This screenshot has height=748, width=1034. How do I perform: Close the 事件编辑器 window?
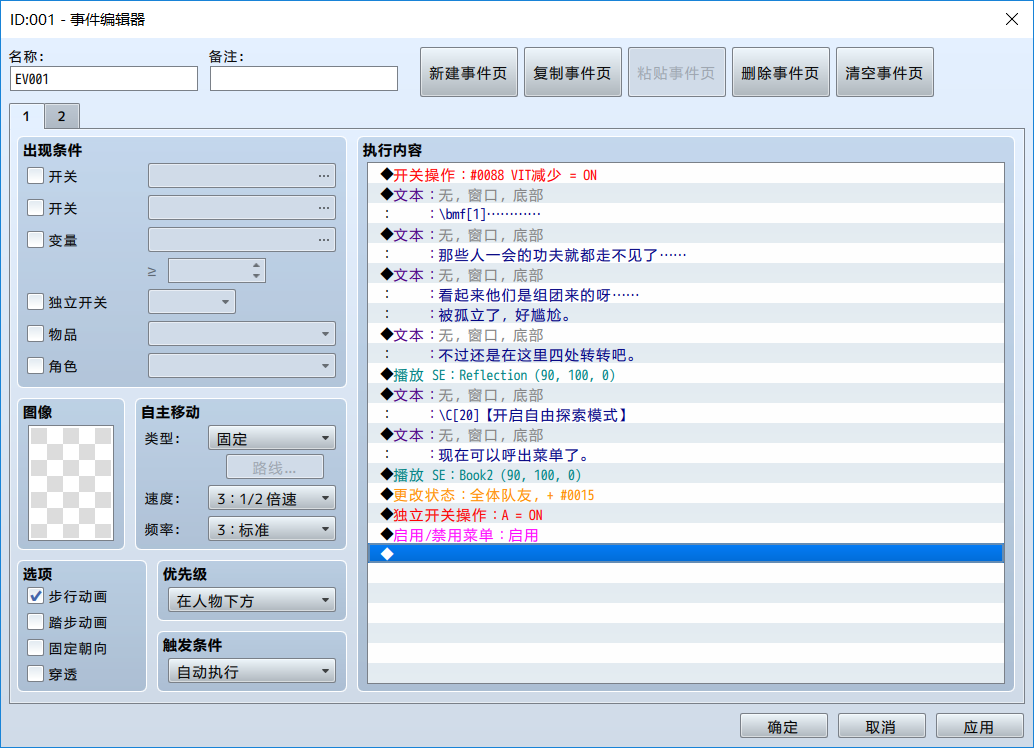click(1012, 19)
